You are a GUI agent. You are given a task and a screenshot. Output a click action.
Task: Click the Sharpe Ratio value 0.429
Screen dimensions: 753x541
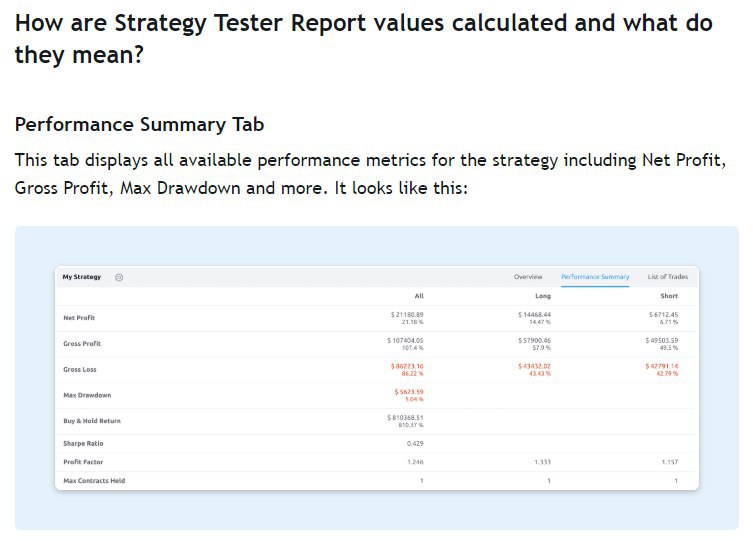pyautogui.click(x=415, y=443)
